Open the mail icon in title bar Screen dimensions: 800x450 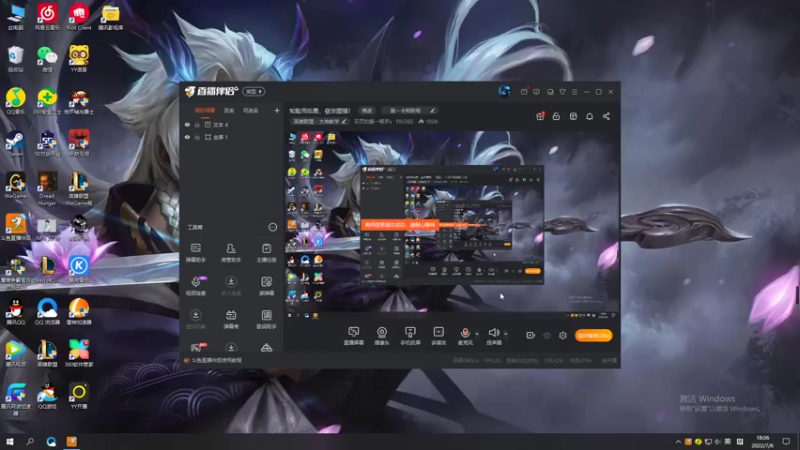coord(524,92)
